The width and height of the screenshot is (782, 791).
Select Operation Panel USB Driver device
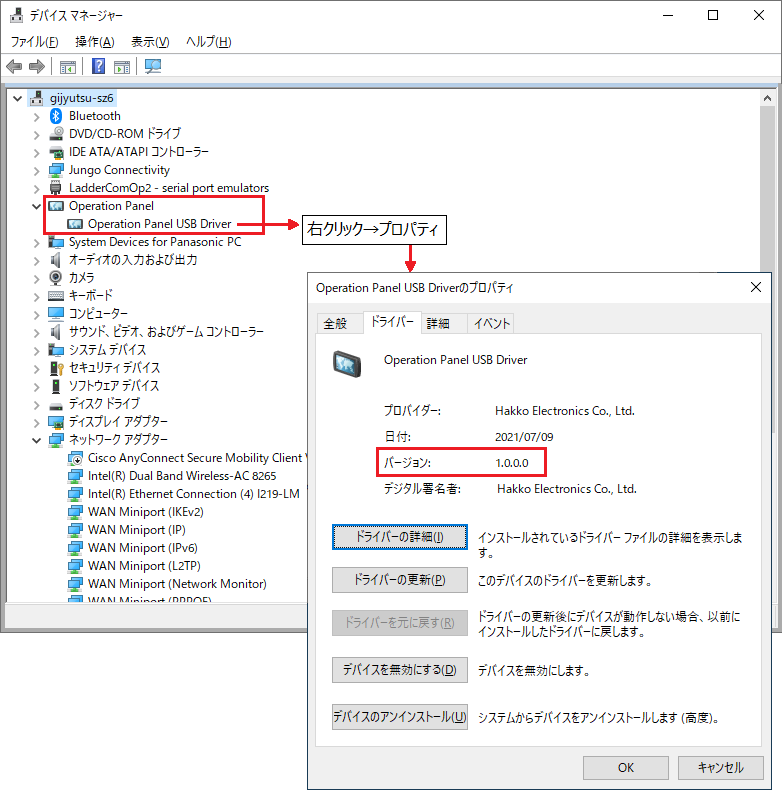[159, 224]
